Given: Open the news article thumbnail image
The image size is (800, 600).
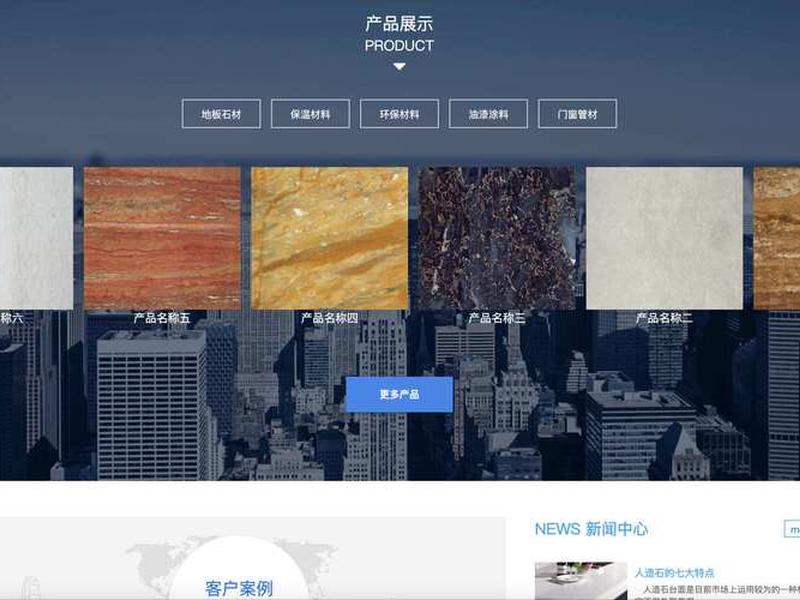Looking at the screenshot, I should click(x=581, y=581).
